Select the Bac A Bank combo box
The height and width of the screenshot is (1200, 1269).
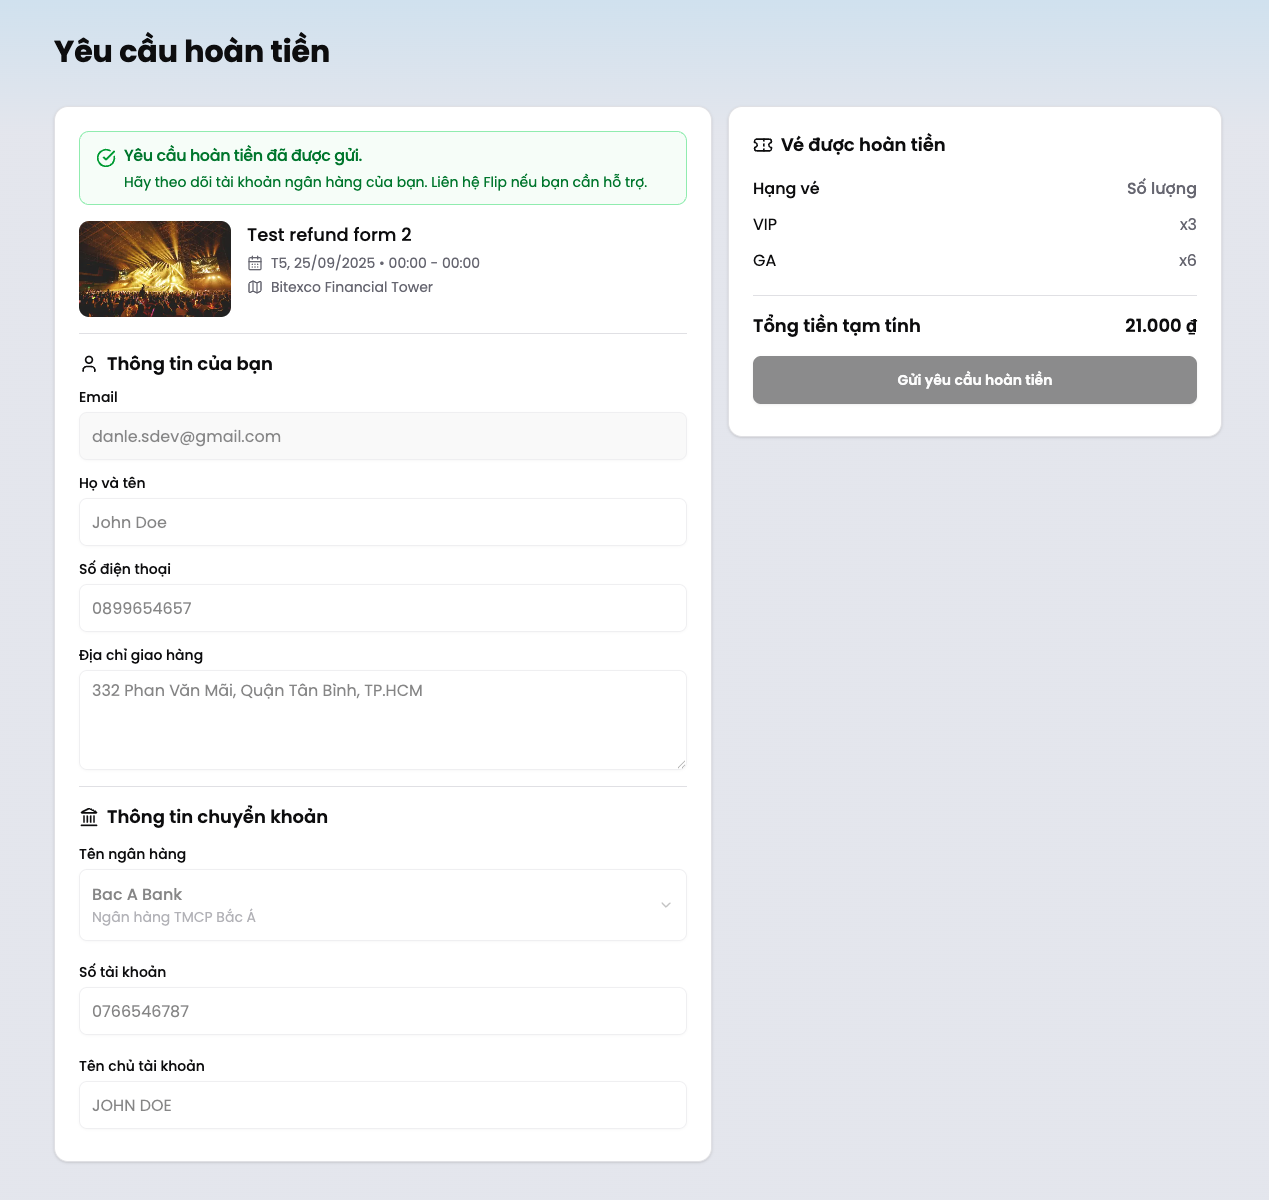[x=370, y=905]
